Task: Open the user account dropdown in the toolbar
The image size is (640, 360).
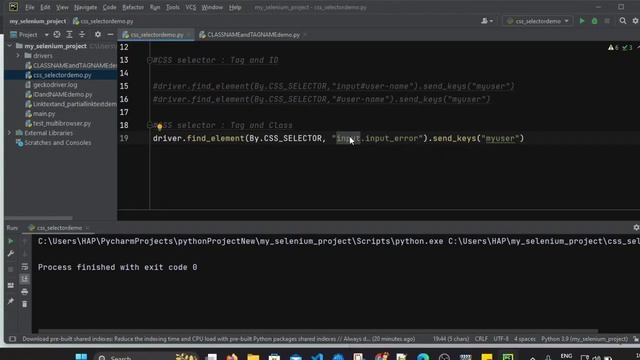Action: coord(487,21)
